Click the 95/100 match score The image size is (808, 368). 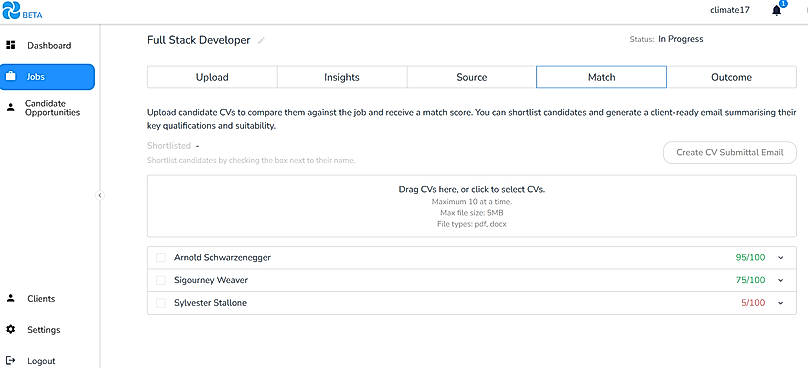[x=750, y=258]
